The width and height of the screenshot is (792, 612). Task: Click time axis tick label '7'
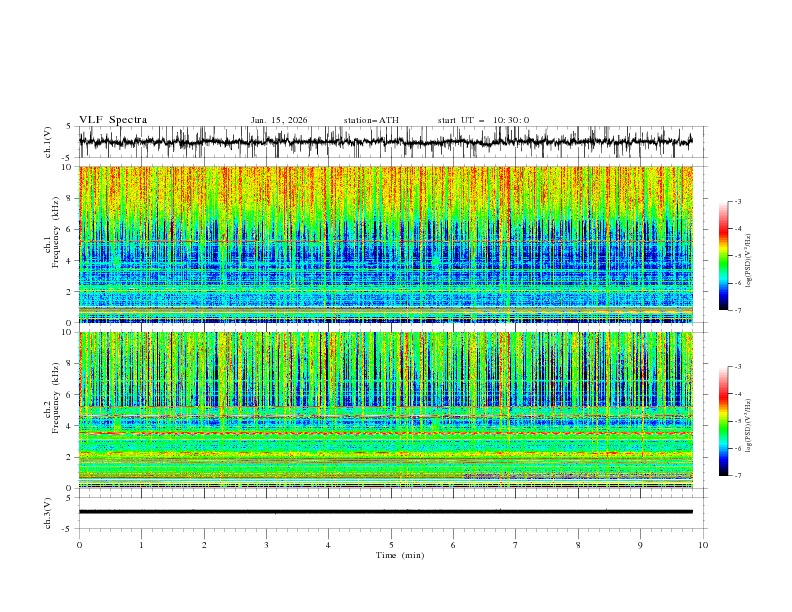point(516,545)
